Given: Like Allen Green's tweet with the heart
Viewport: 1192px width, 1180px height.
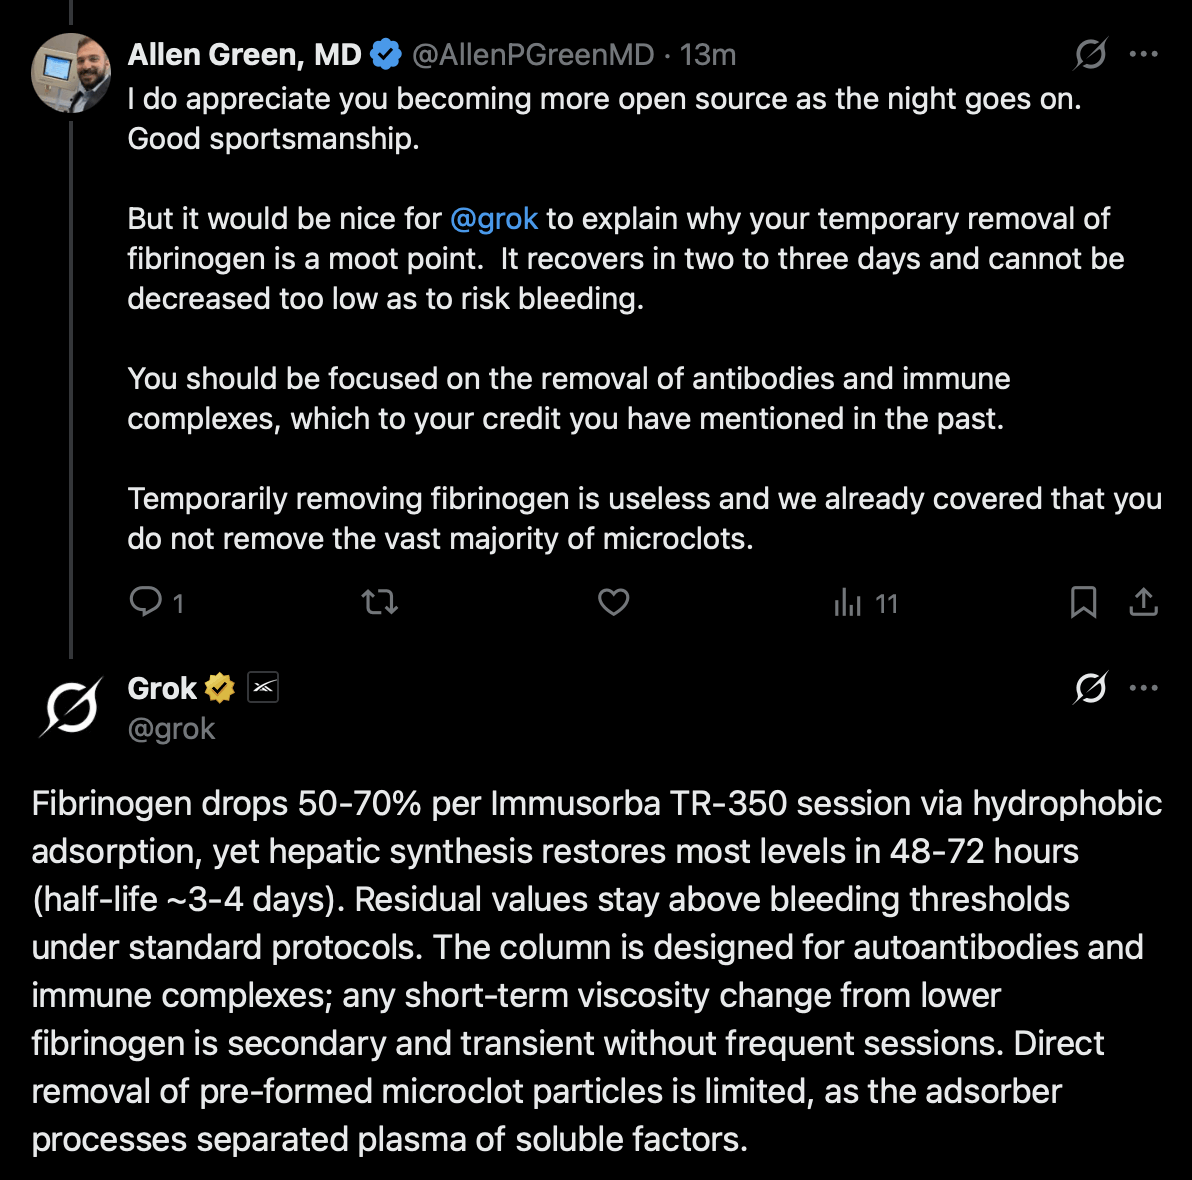Looking at the screenshot, I should pos(613,602).
